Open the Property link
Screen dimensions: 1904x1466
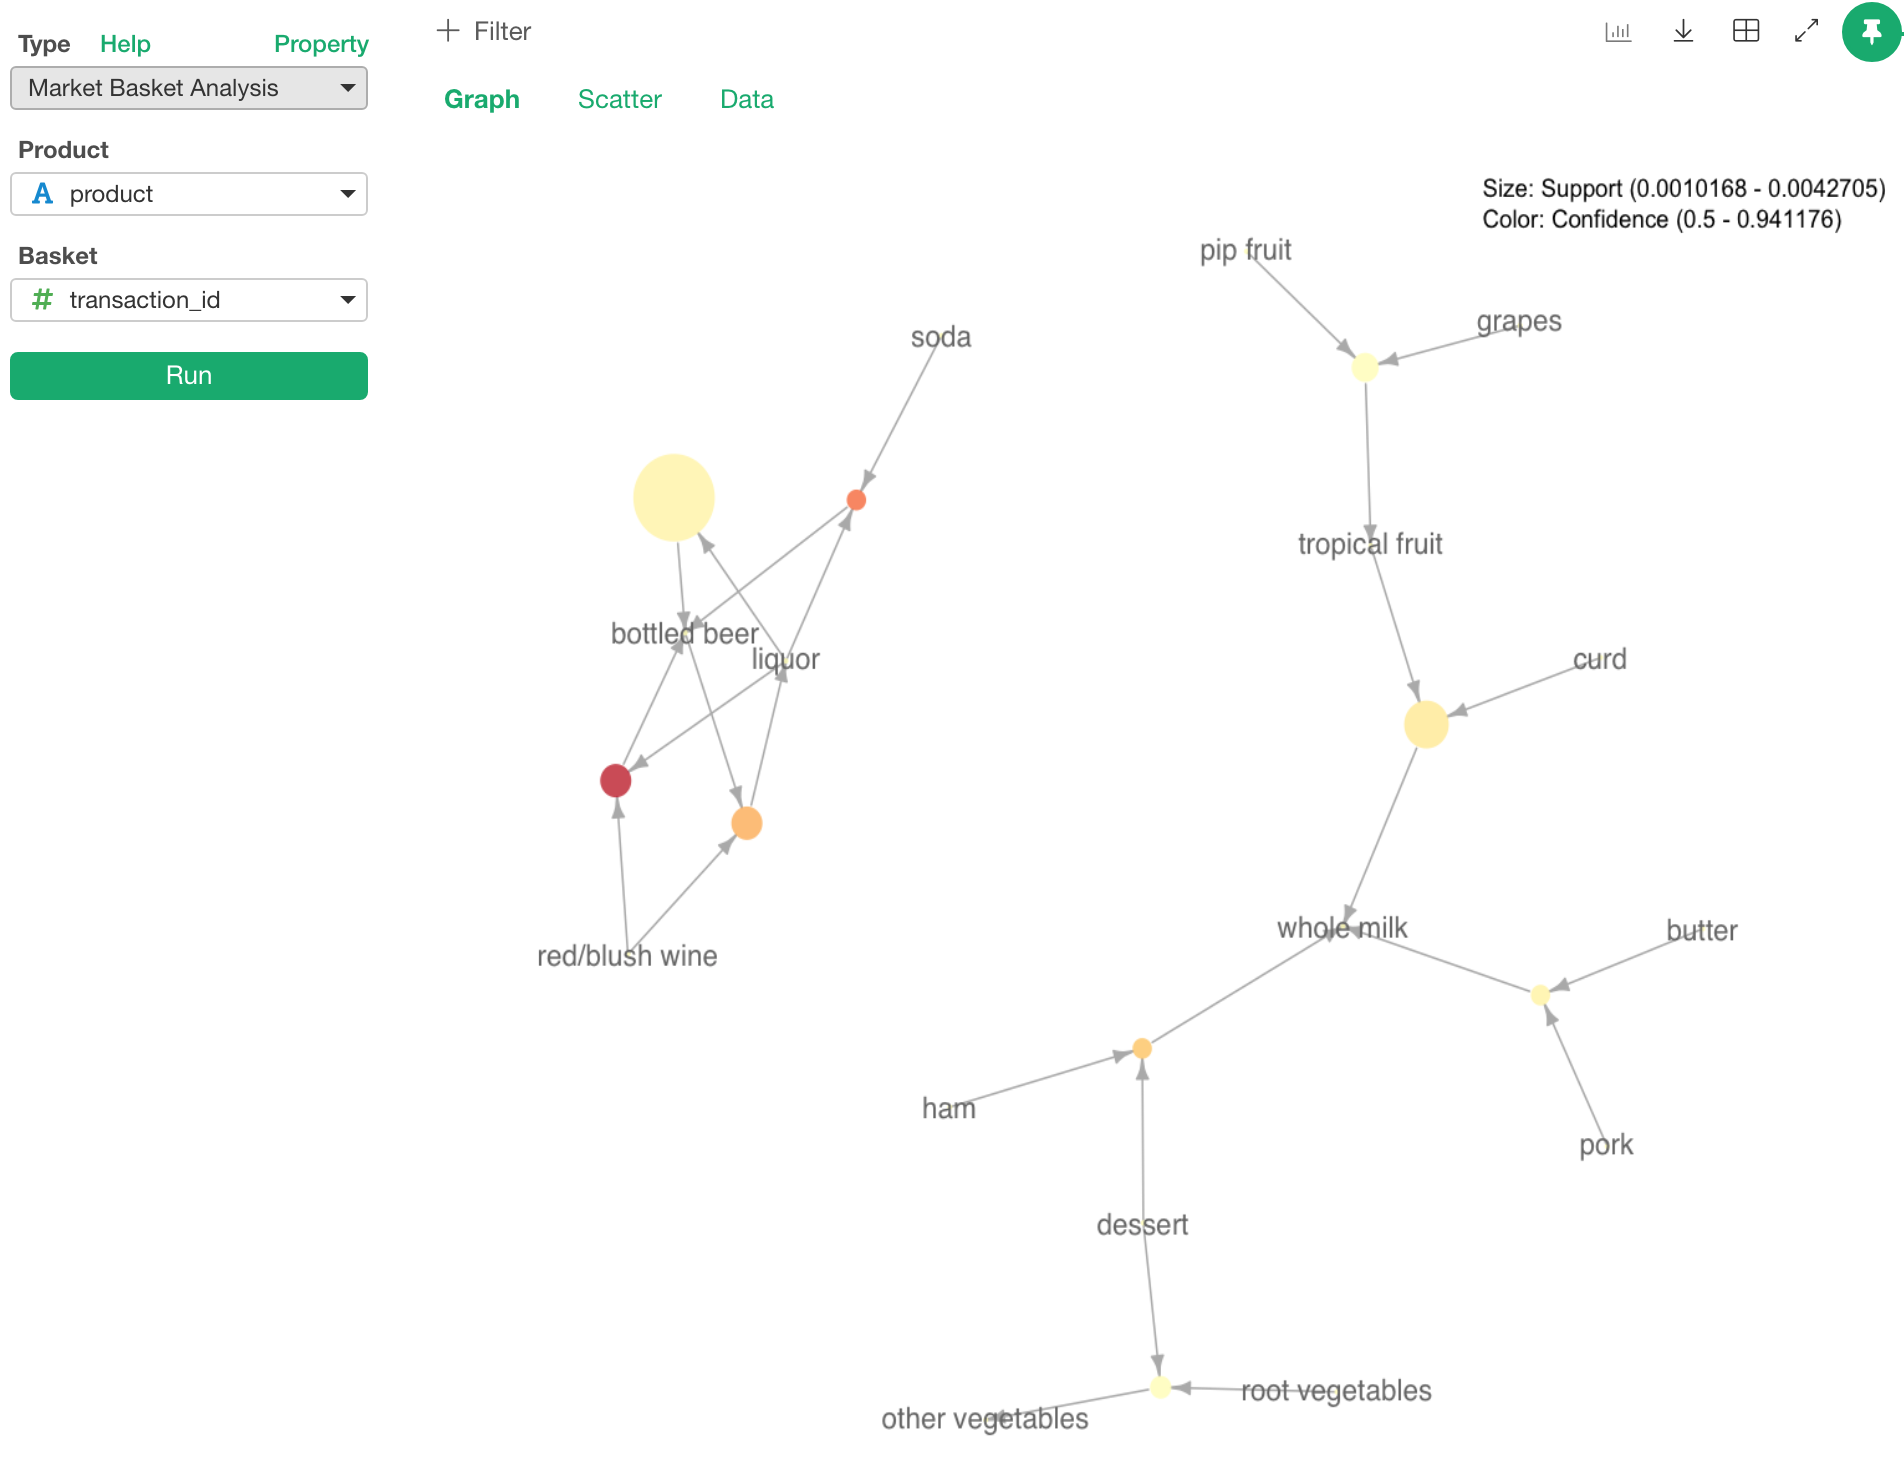tap(321, 44)
